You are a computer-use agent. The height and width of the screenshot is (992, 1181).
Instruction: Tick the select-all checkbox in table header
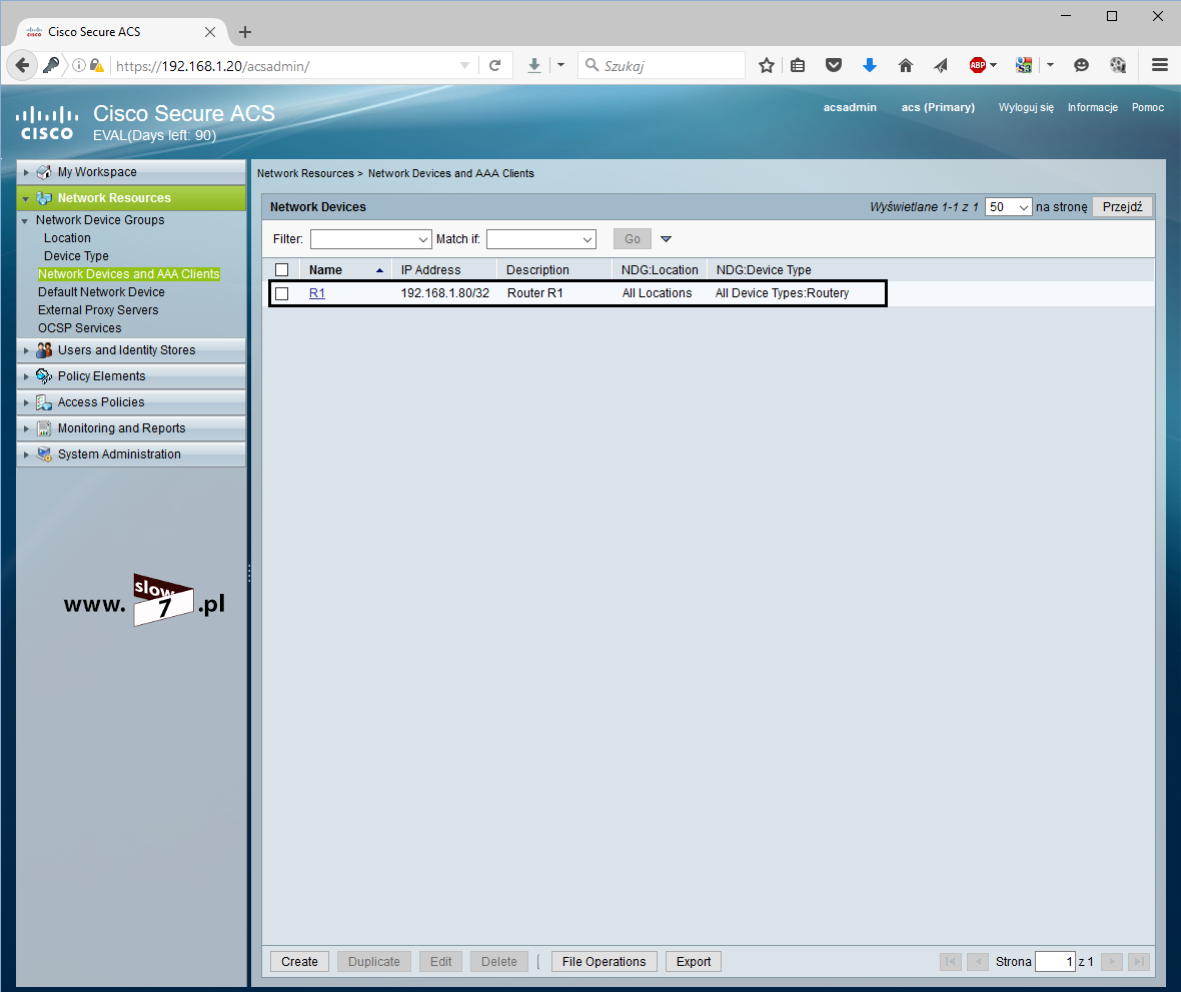pos(282,270)
